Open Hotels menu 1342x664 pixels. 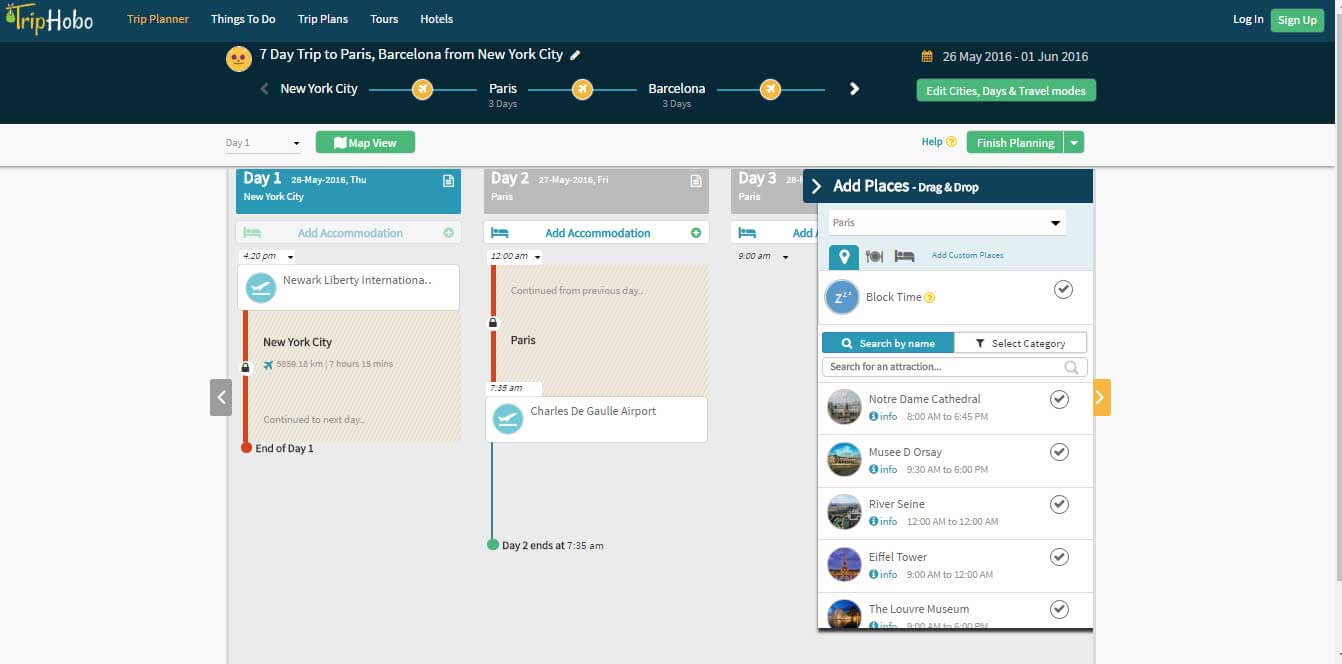(x=436, y=19)
